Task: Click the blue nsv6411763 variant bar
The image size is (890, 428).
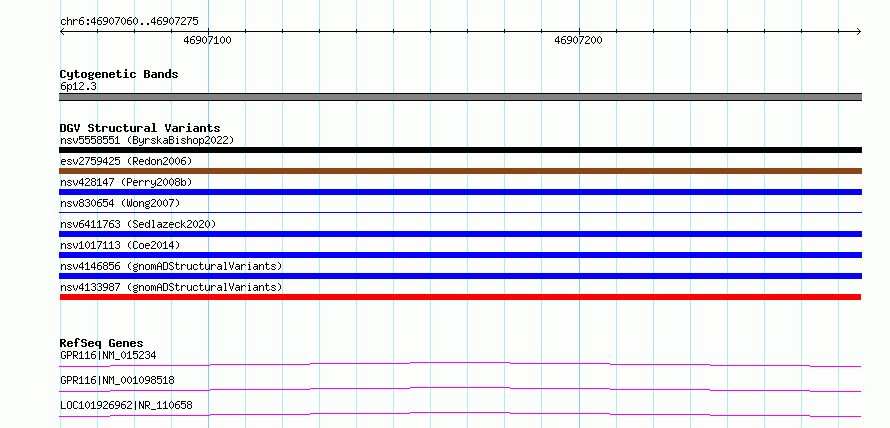Action: (x=460, y=234)
